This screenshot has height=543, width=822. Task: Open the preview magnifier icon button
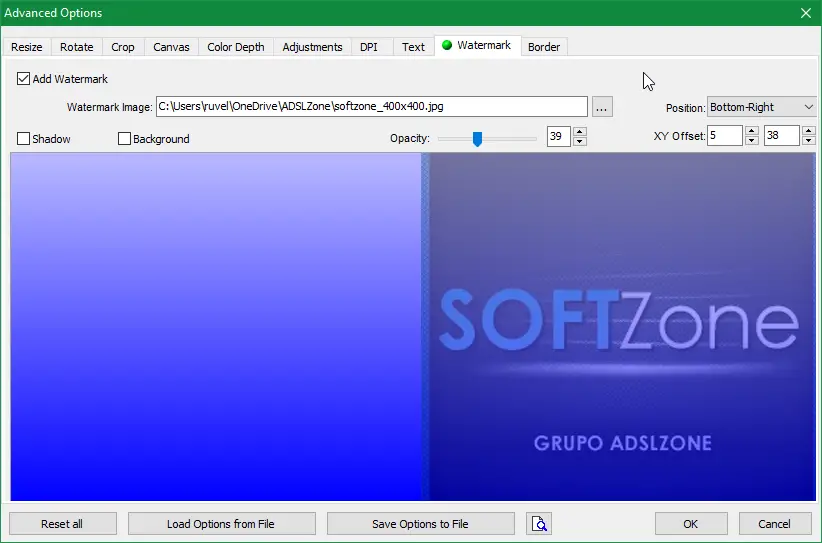[x=539, y=524]
